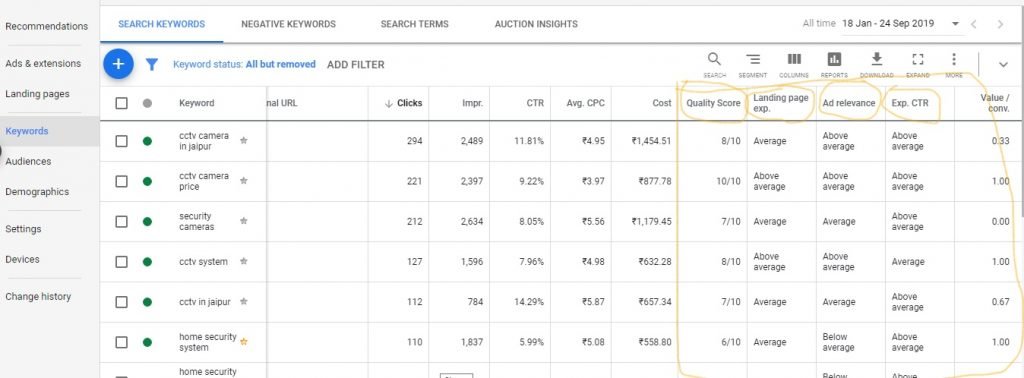Check the home security system row
Viewport: 1024px width, 378px height.
coord(121,342)
